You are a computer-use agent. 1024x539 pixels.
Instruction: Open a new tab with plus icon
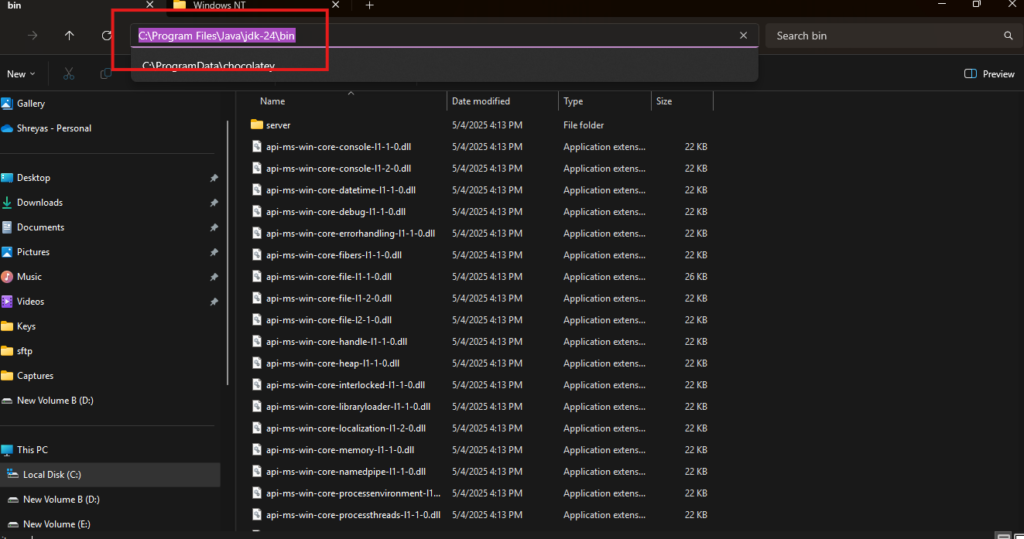pyautogui.click(x=369, y=5)
